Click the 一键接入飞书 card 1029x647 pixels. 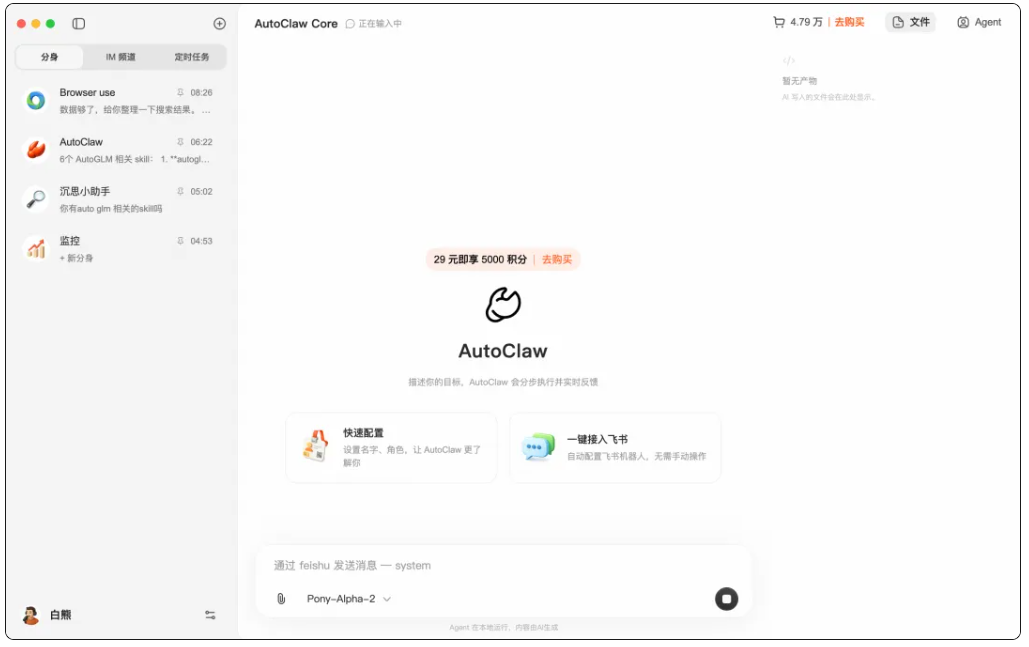point(615,447)
